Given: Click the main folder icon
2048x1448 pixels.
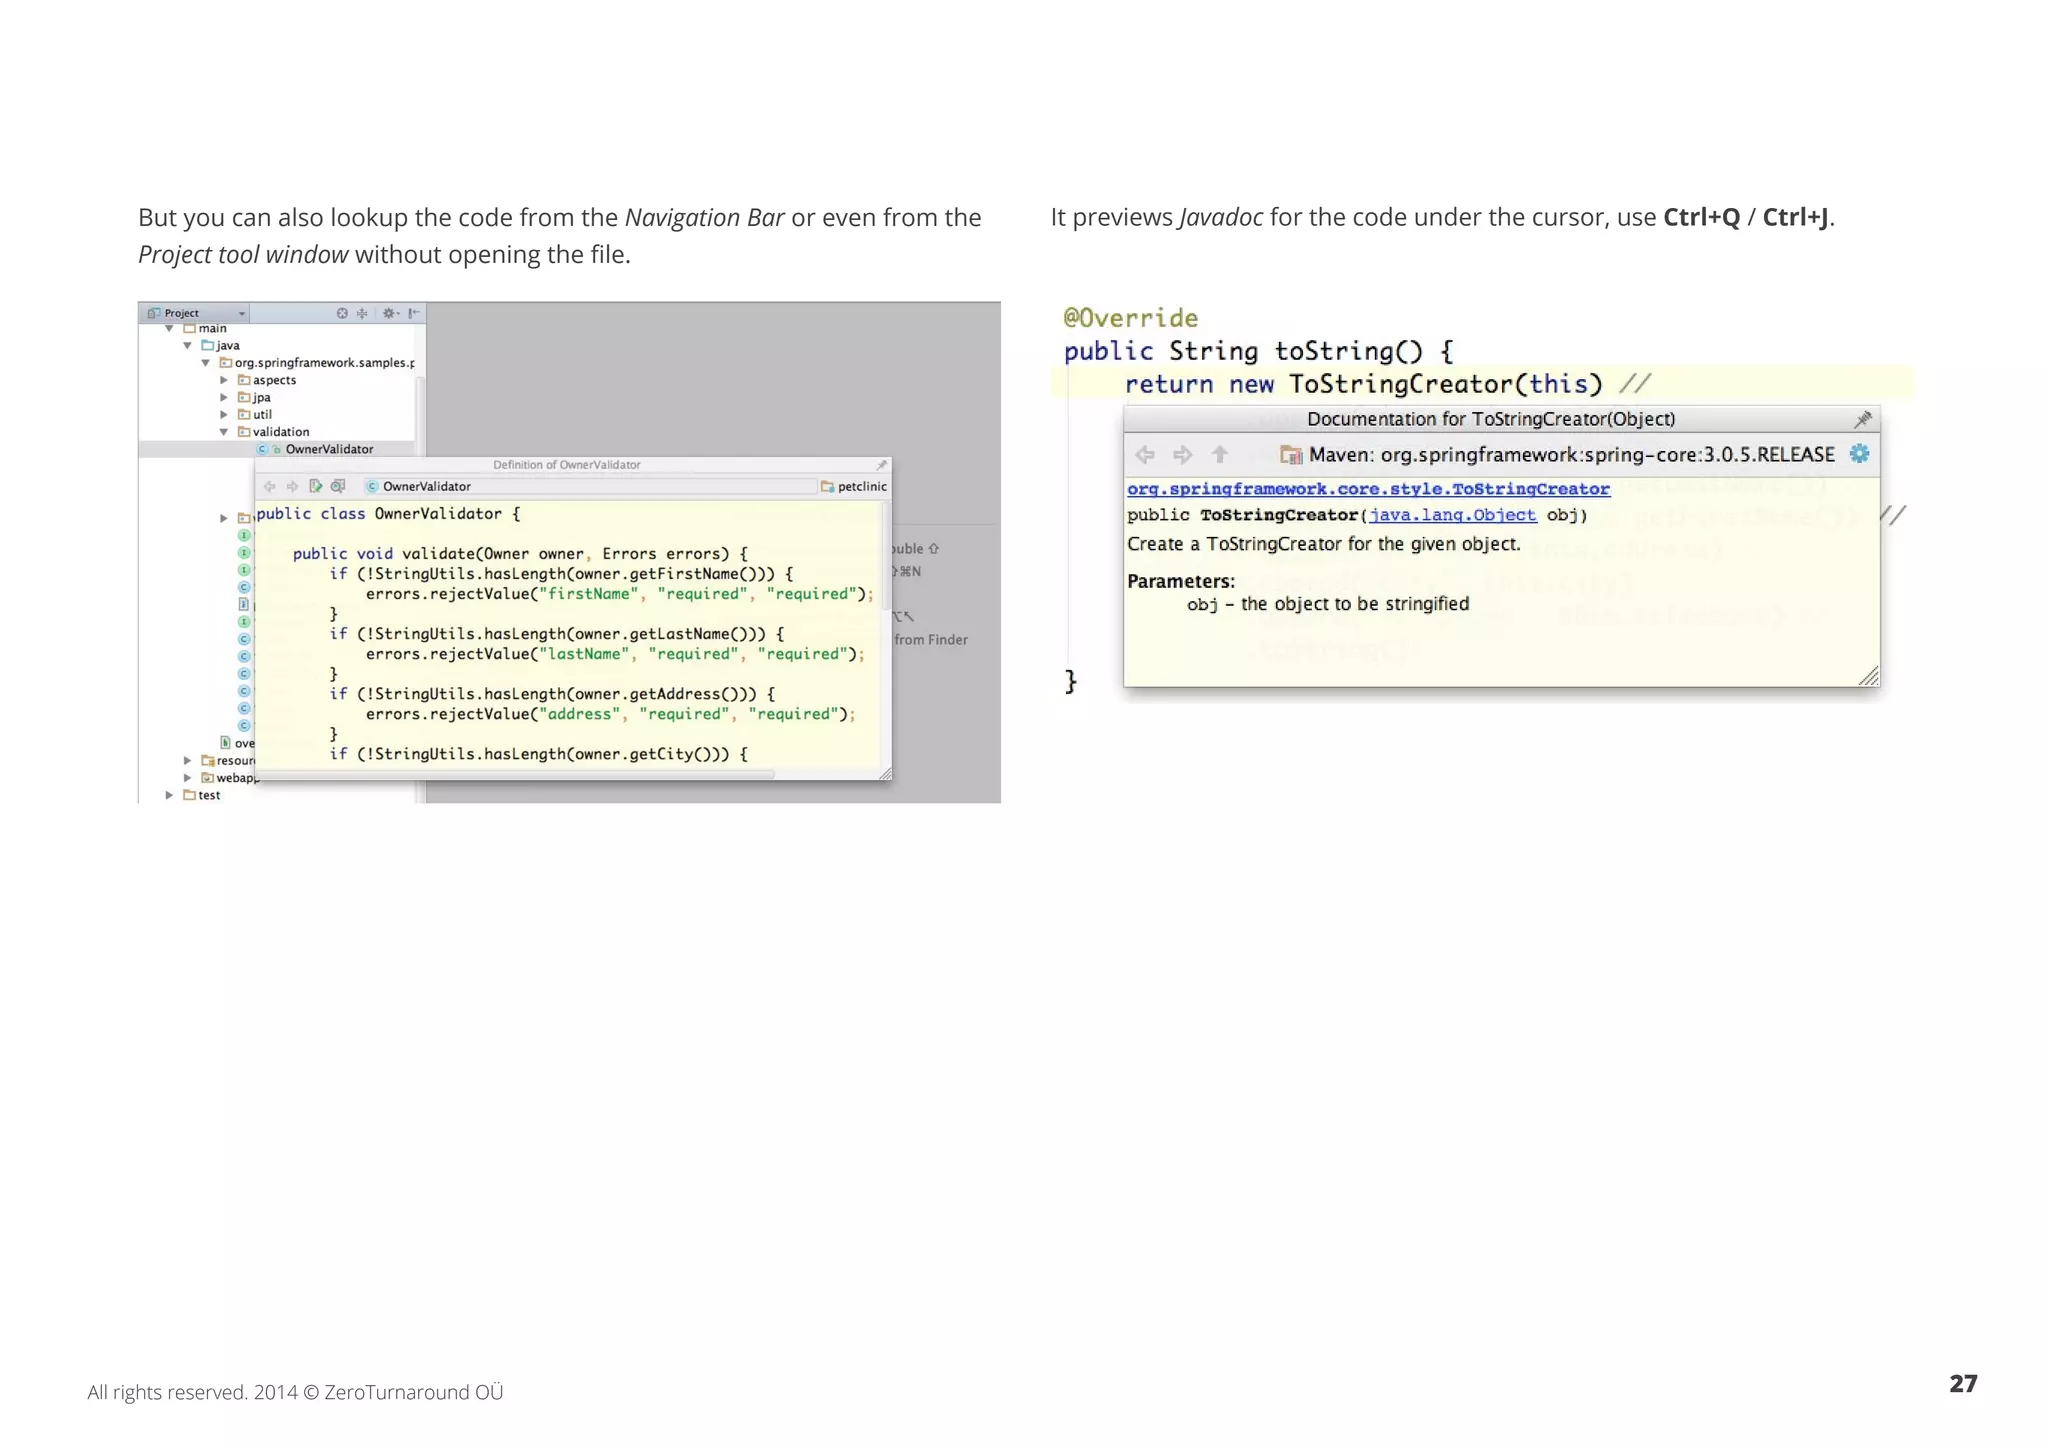Looking at the screenshot, I should pyautogui.click(x=189, y=328).
